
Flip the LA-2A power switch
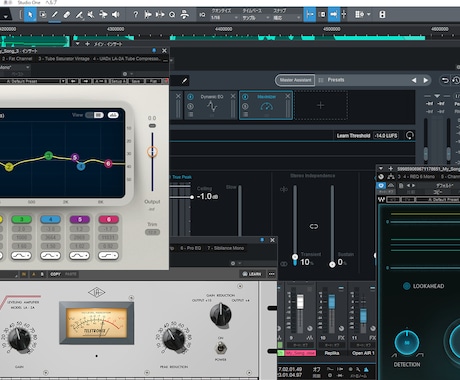(x=220, y=348)
